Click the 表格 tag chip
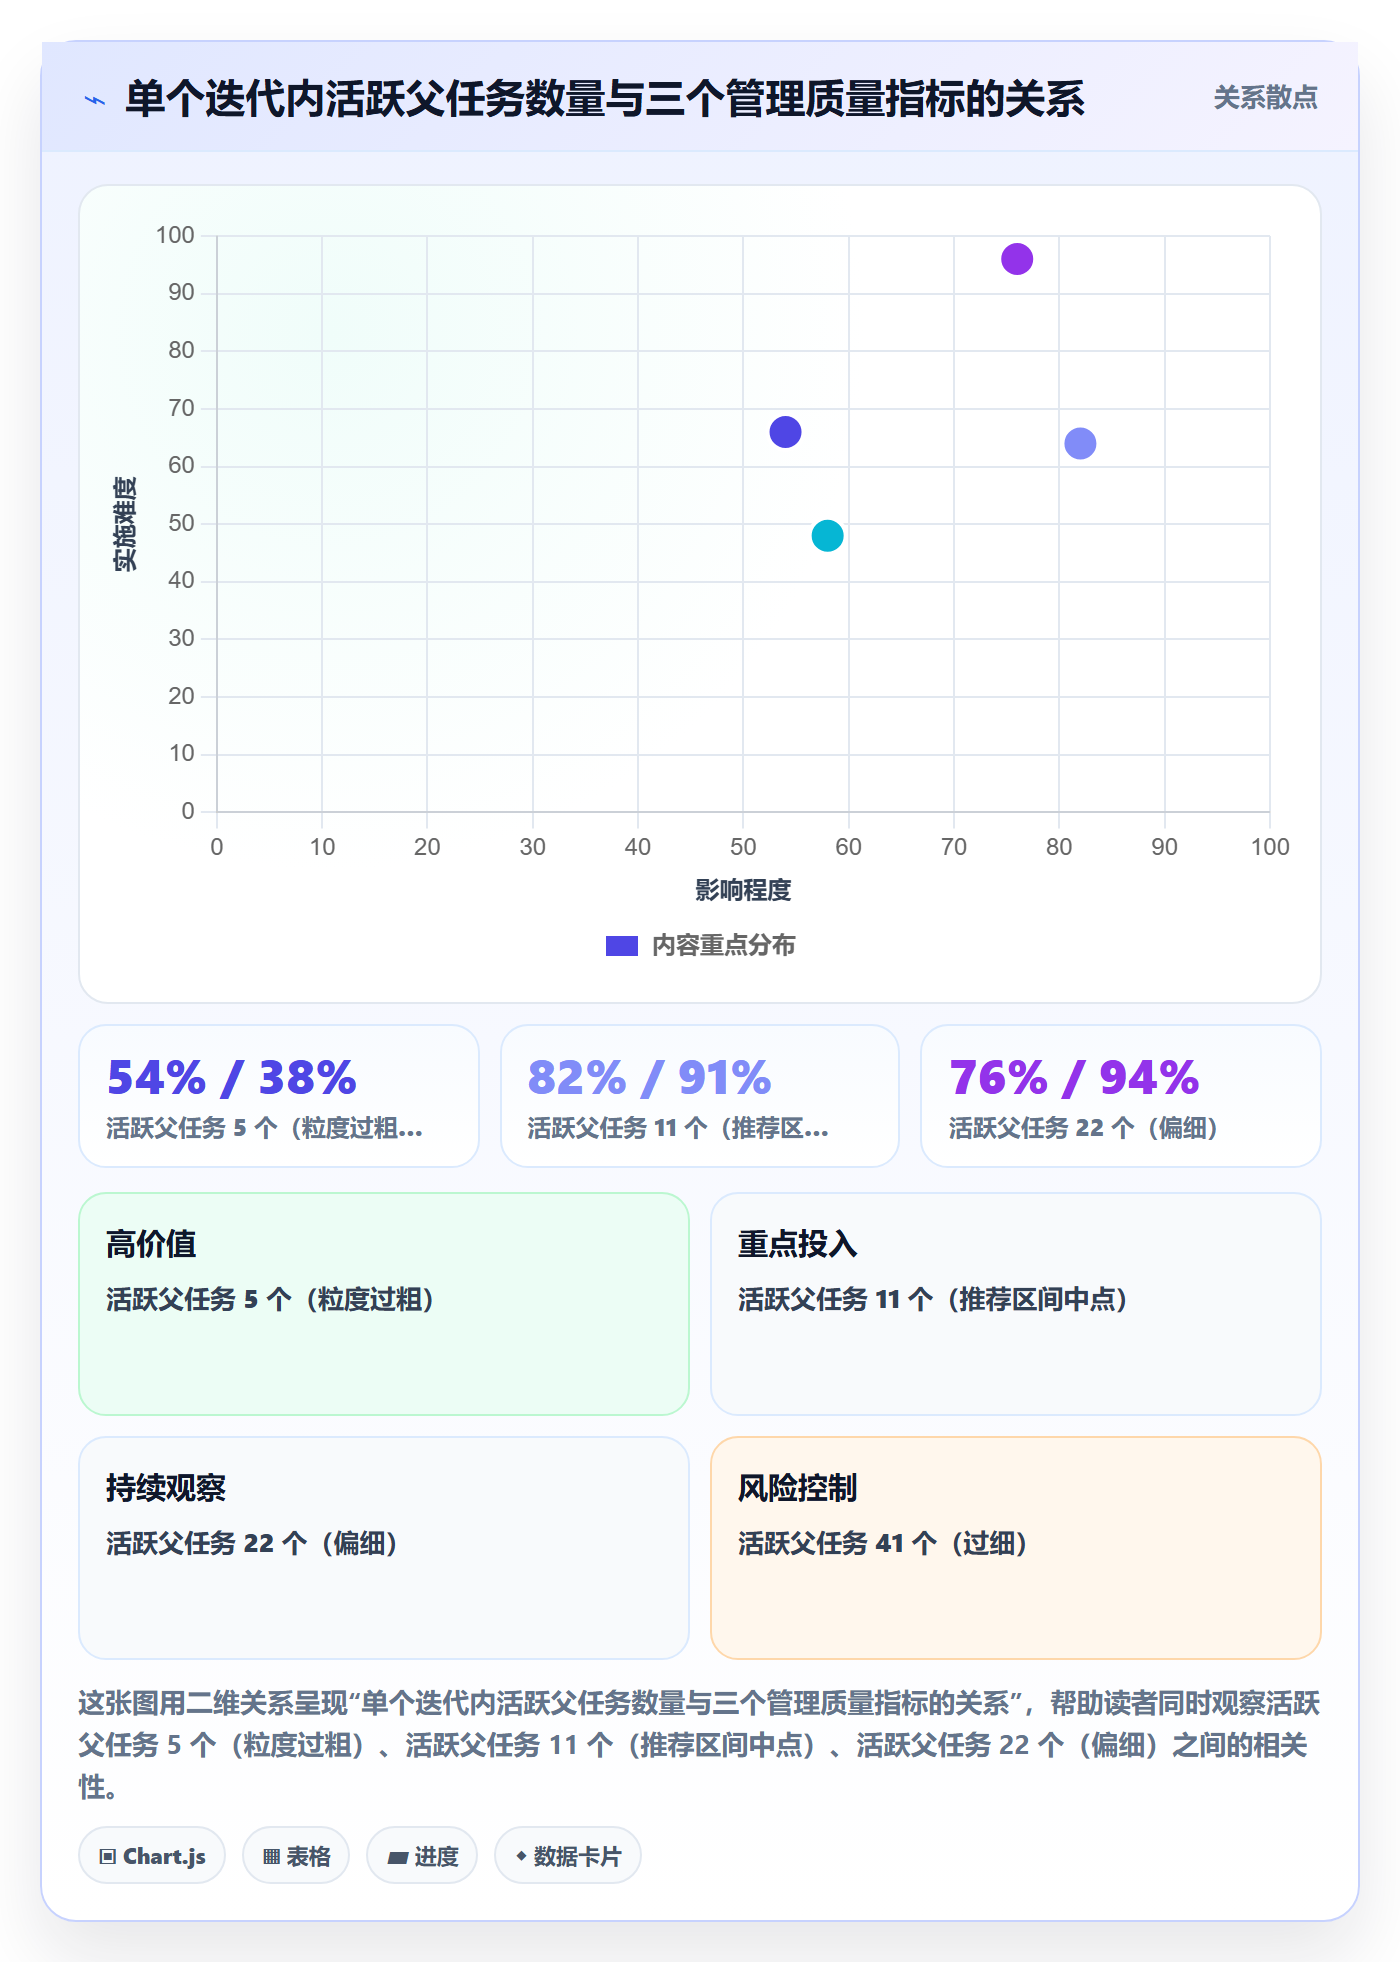1400x1962 pixels. [296, 1856]
